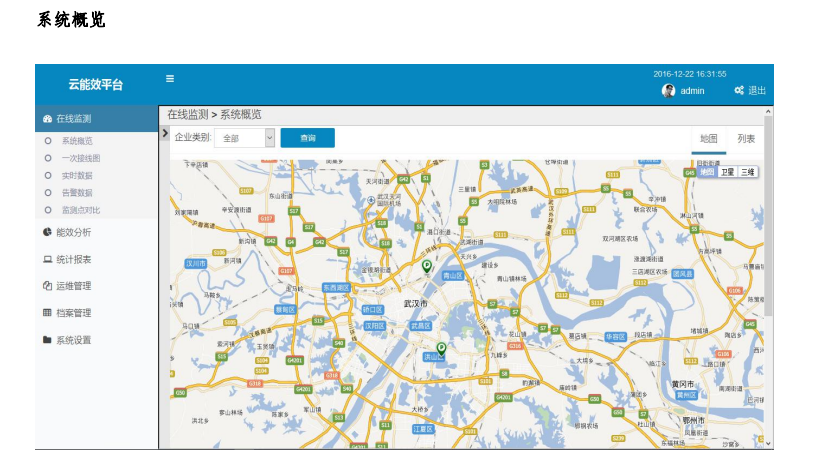Open the 一次接线图 submenu item
Screen dimensions: 814x463
(x=81, y=158)
